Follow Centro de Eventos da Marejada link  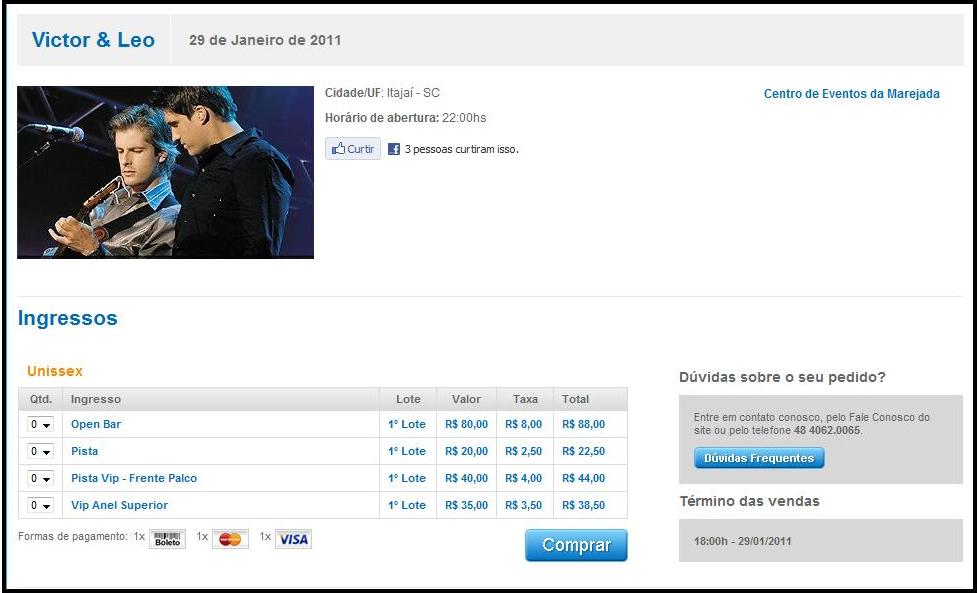pyautogui.click(x=851, y=94)
